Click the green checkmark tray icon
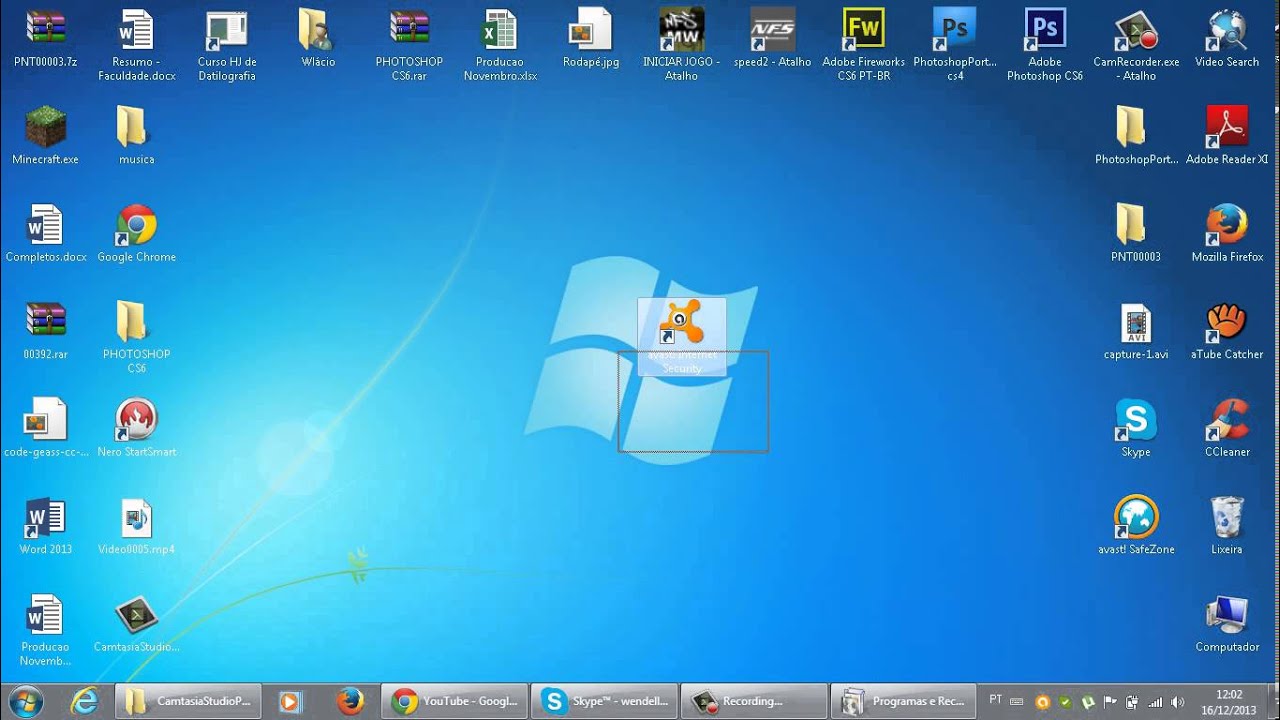 point(1066,702)
